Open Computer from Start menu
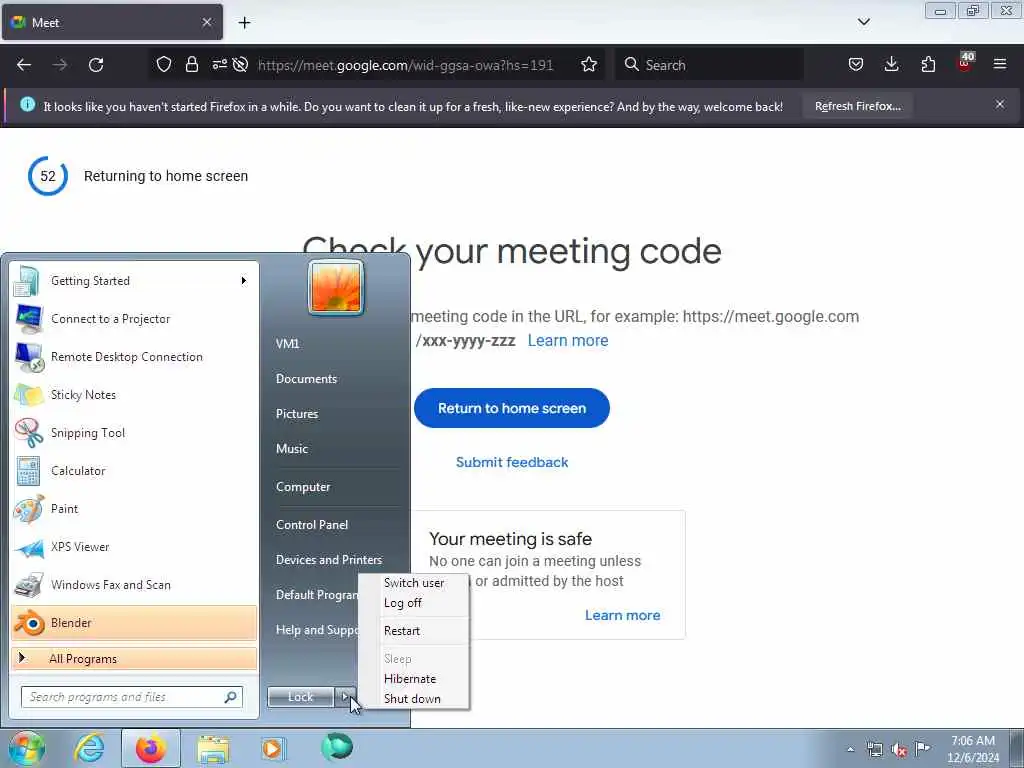The height and width of the screenshot is (768, 1024). 303,487
